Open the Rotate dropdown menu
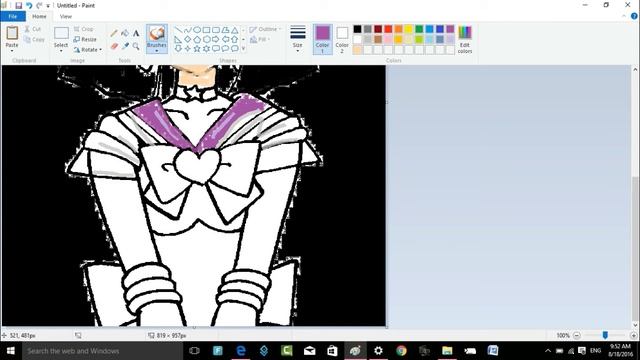 (100, 49)
